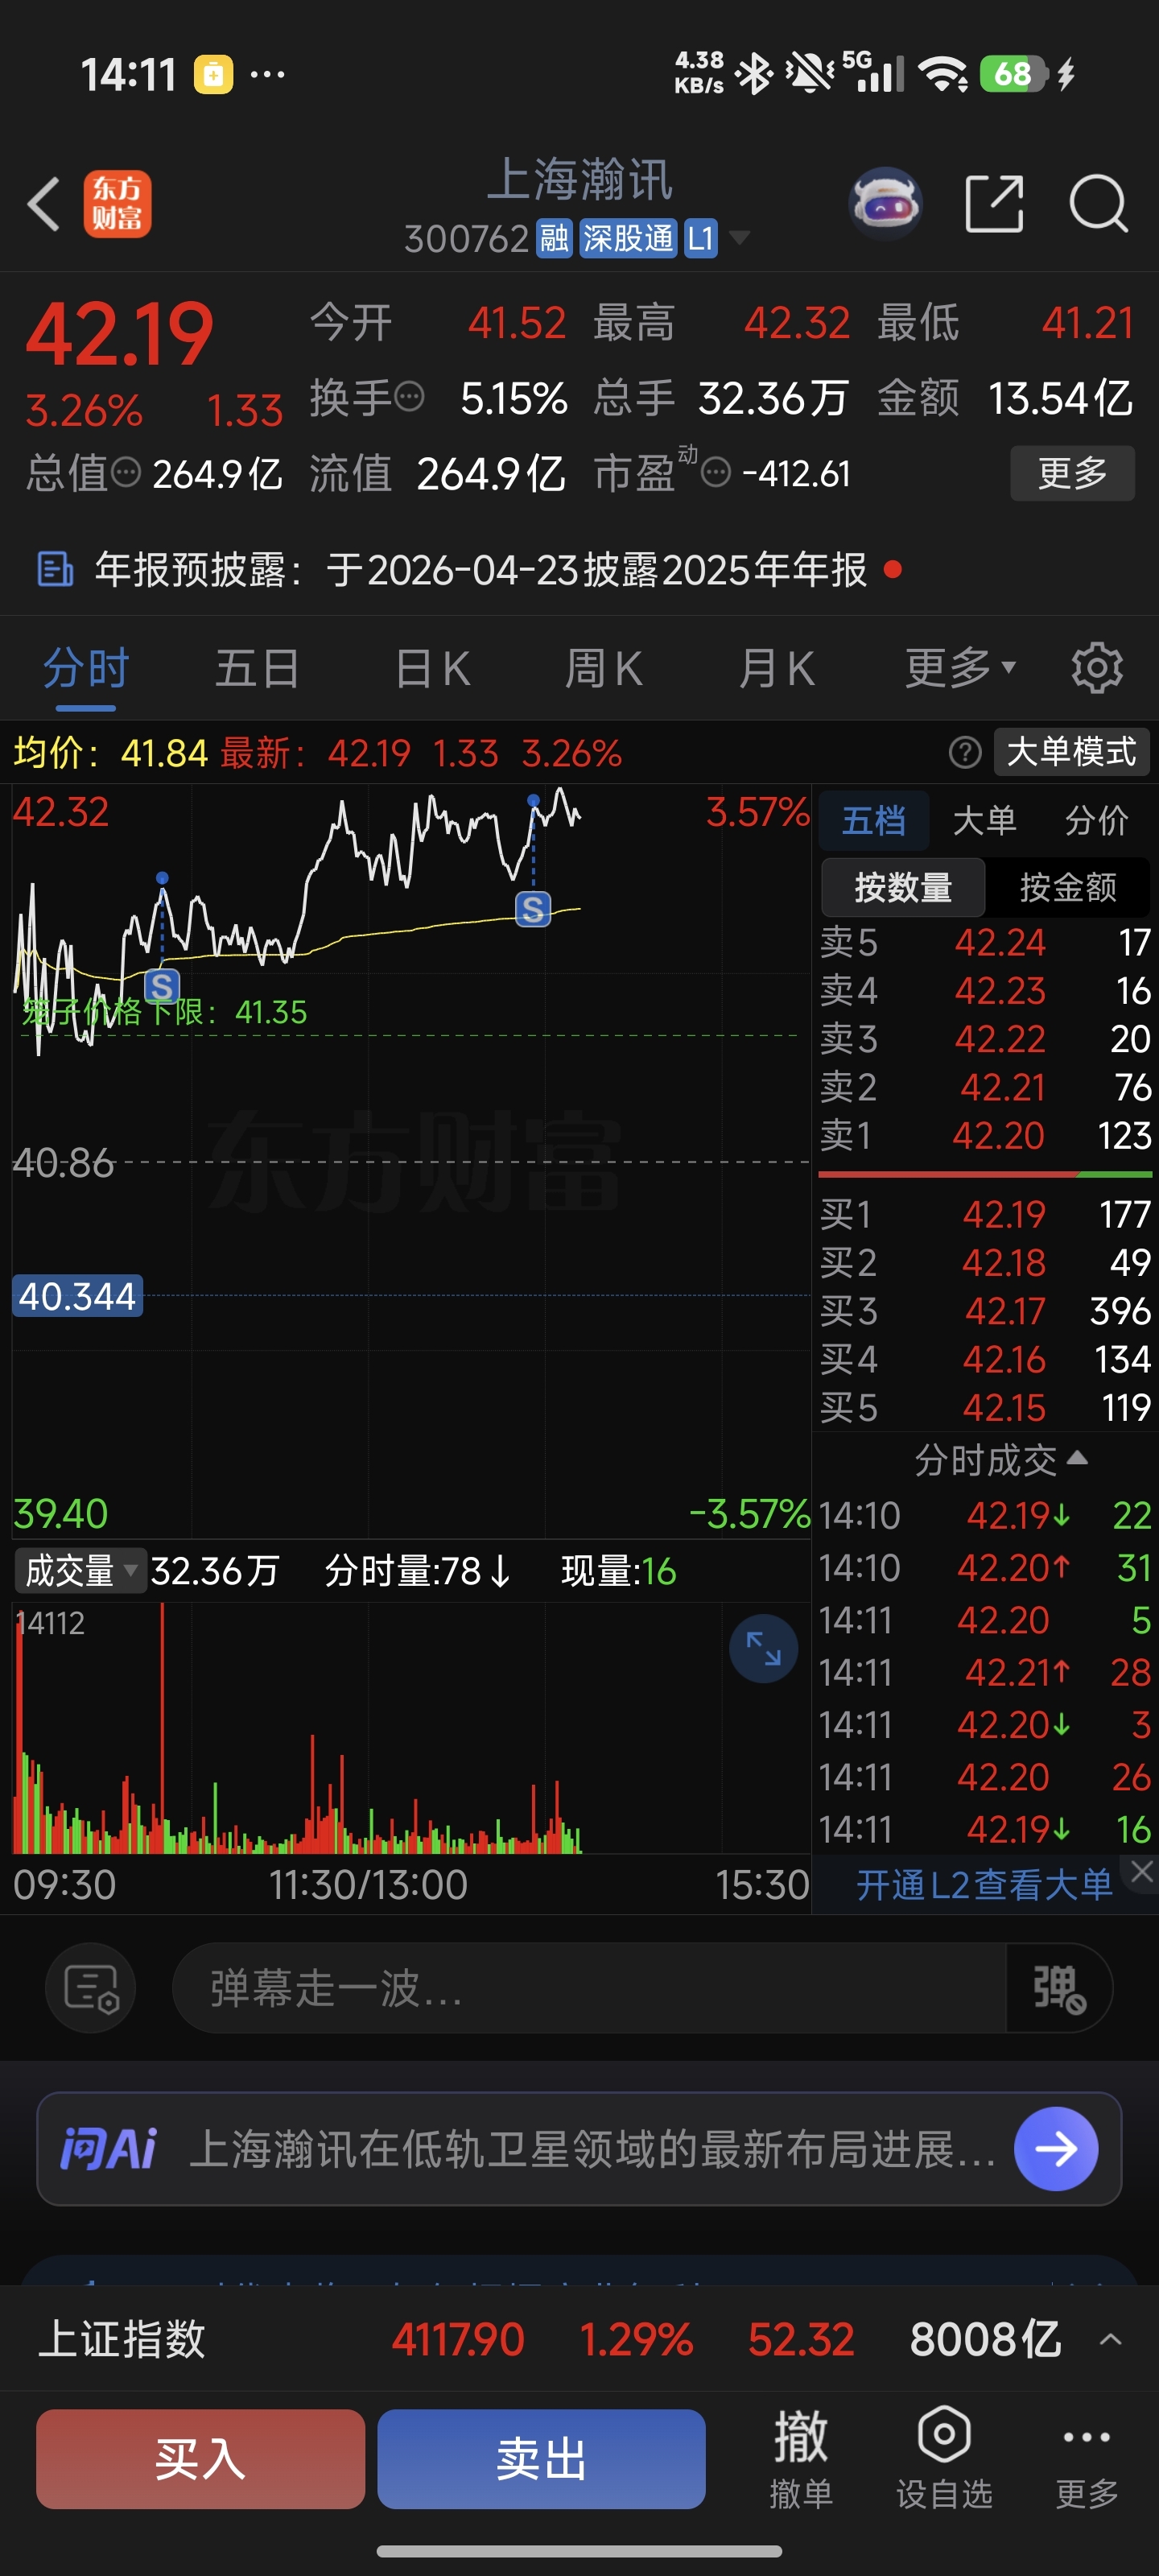Tap the back arrow icon
Image resolution: width=1159 pixels, height=2576 pixels.
[x=43, y=204]
